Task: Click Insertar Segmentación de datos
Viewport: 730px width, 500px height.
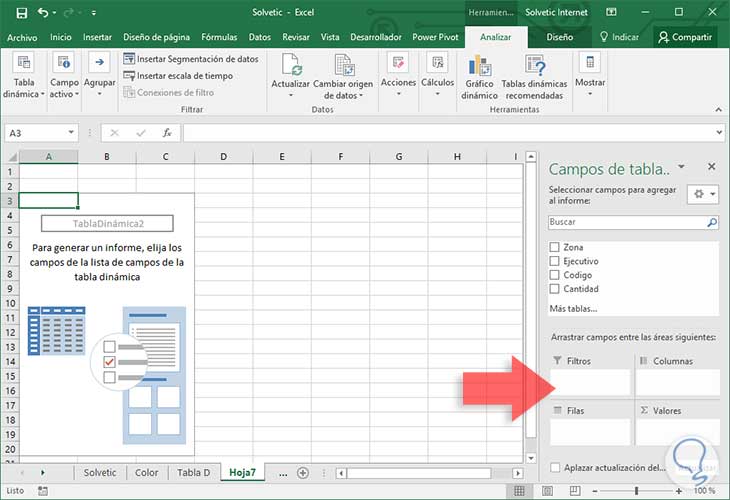Action: point(191,59)
